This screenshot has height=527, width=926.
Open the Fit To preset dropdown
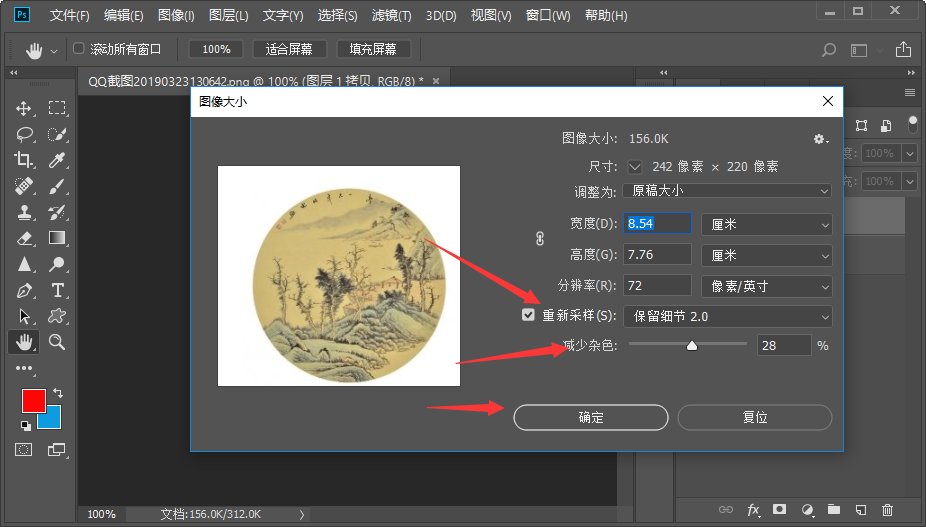pyautogui.click(x=727, y=191)
